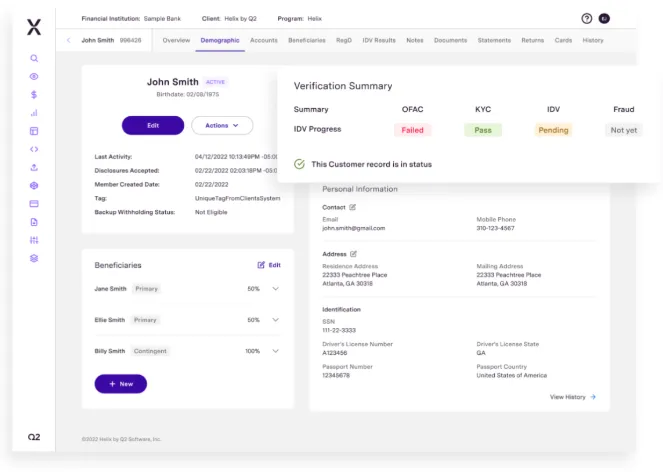Open the Actions dropdown
This screenshot has width=663, height=472.
(x=222, y=125)
